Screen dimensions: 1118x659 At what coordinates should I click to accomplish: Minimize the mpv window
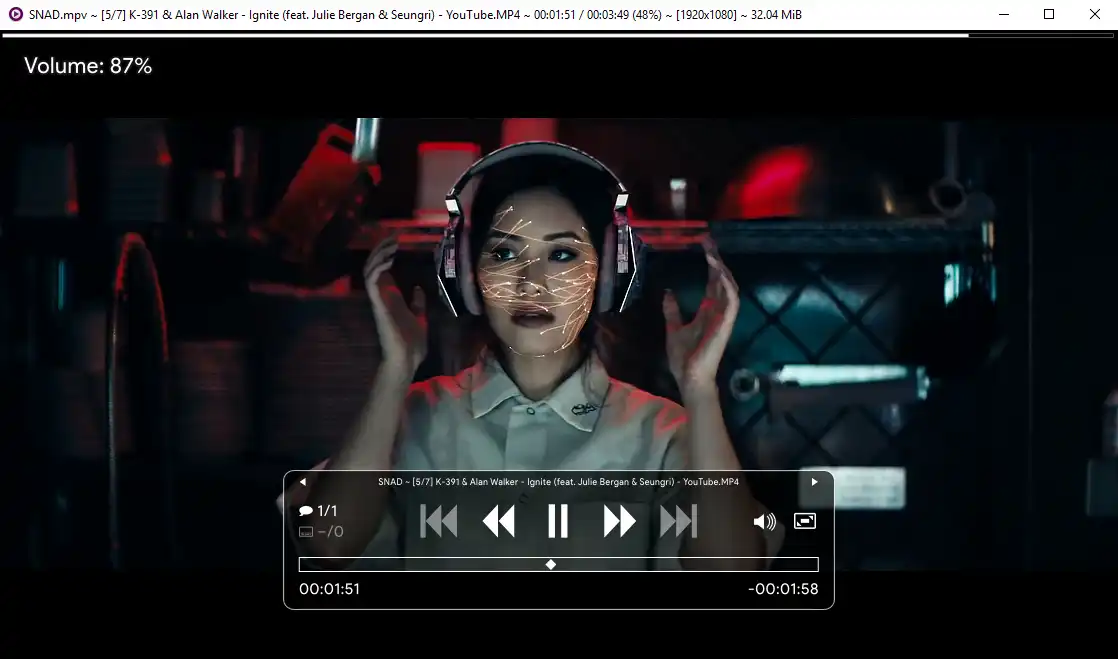pos(1004,14)
